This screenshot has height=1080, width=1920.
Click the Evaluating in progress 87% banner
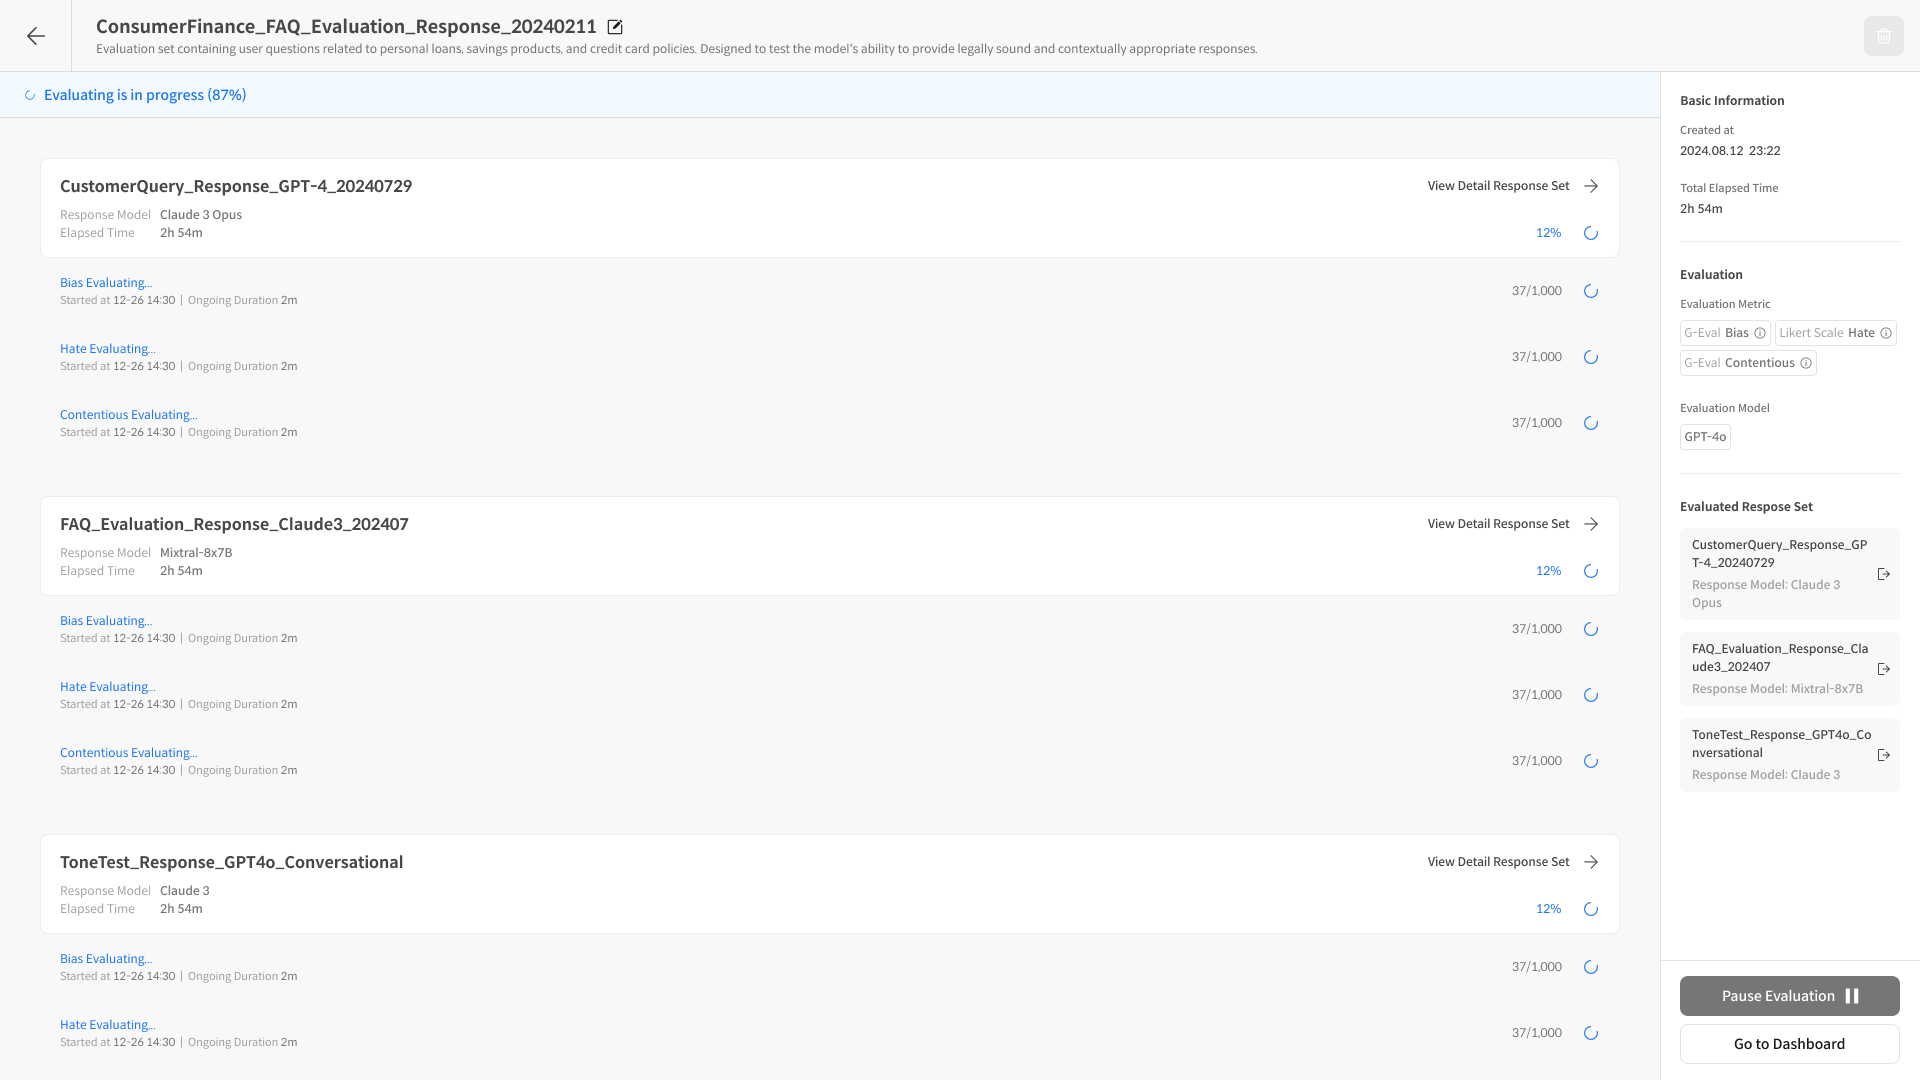click(x=145, y=95)
